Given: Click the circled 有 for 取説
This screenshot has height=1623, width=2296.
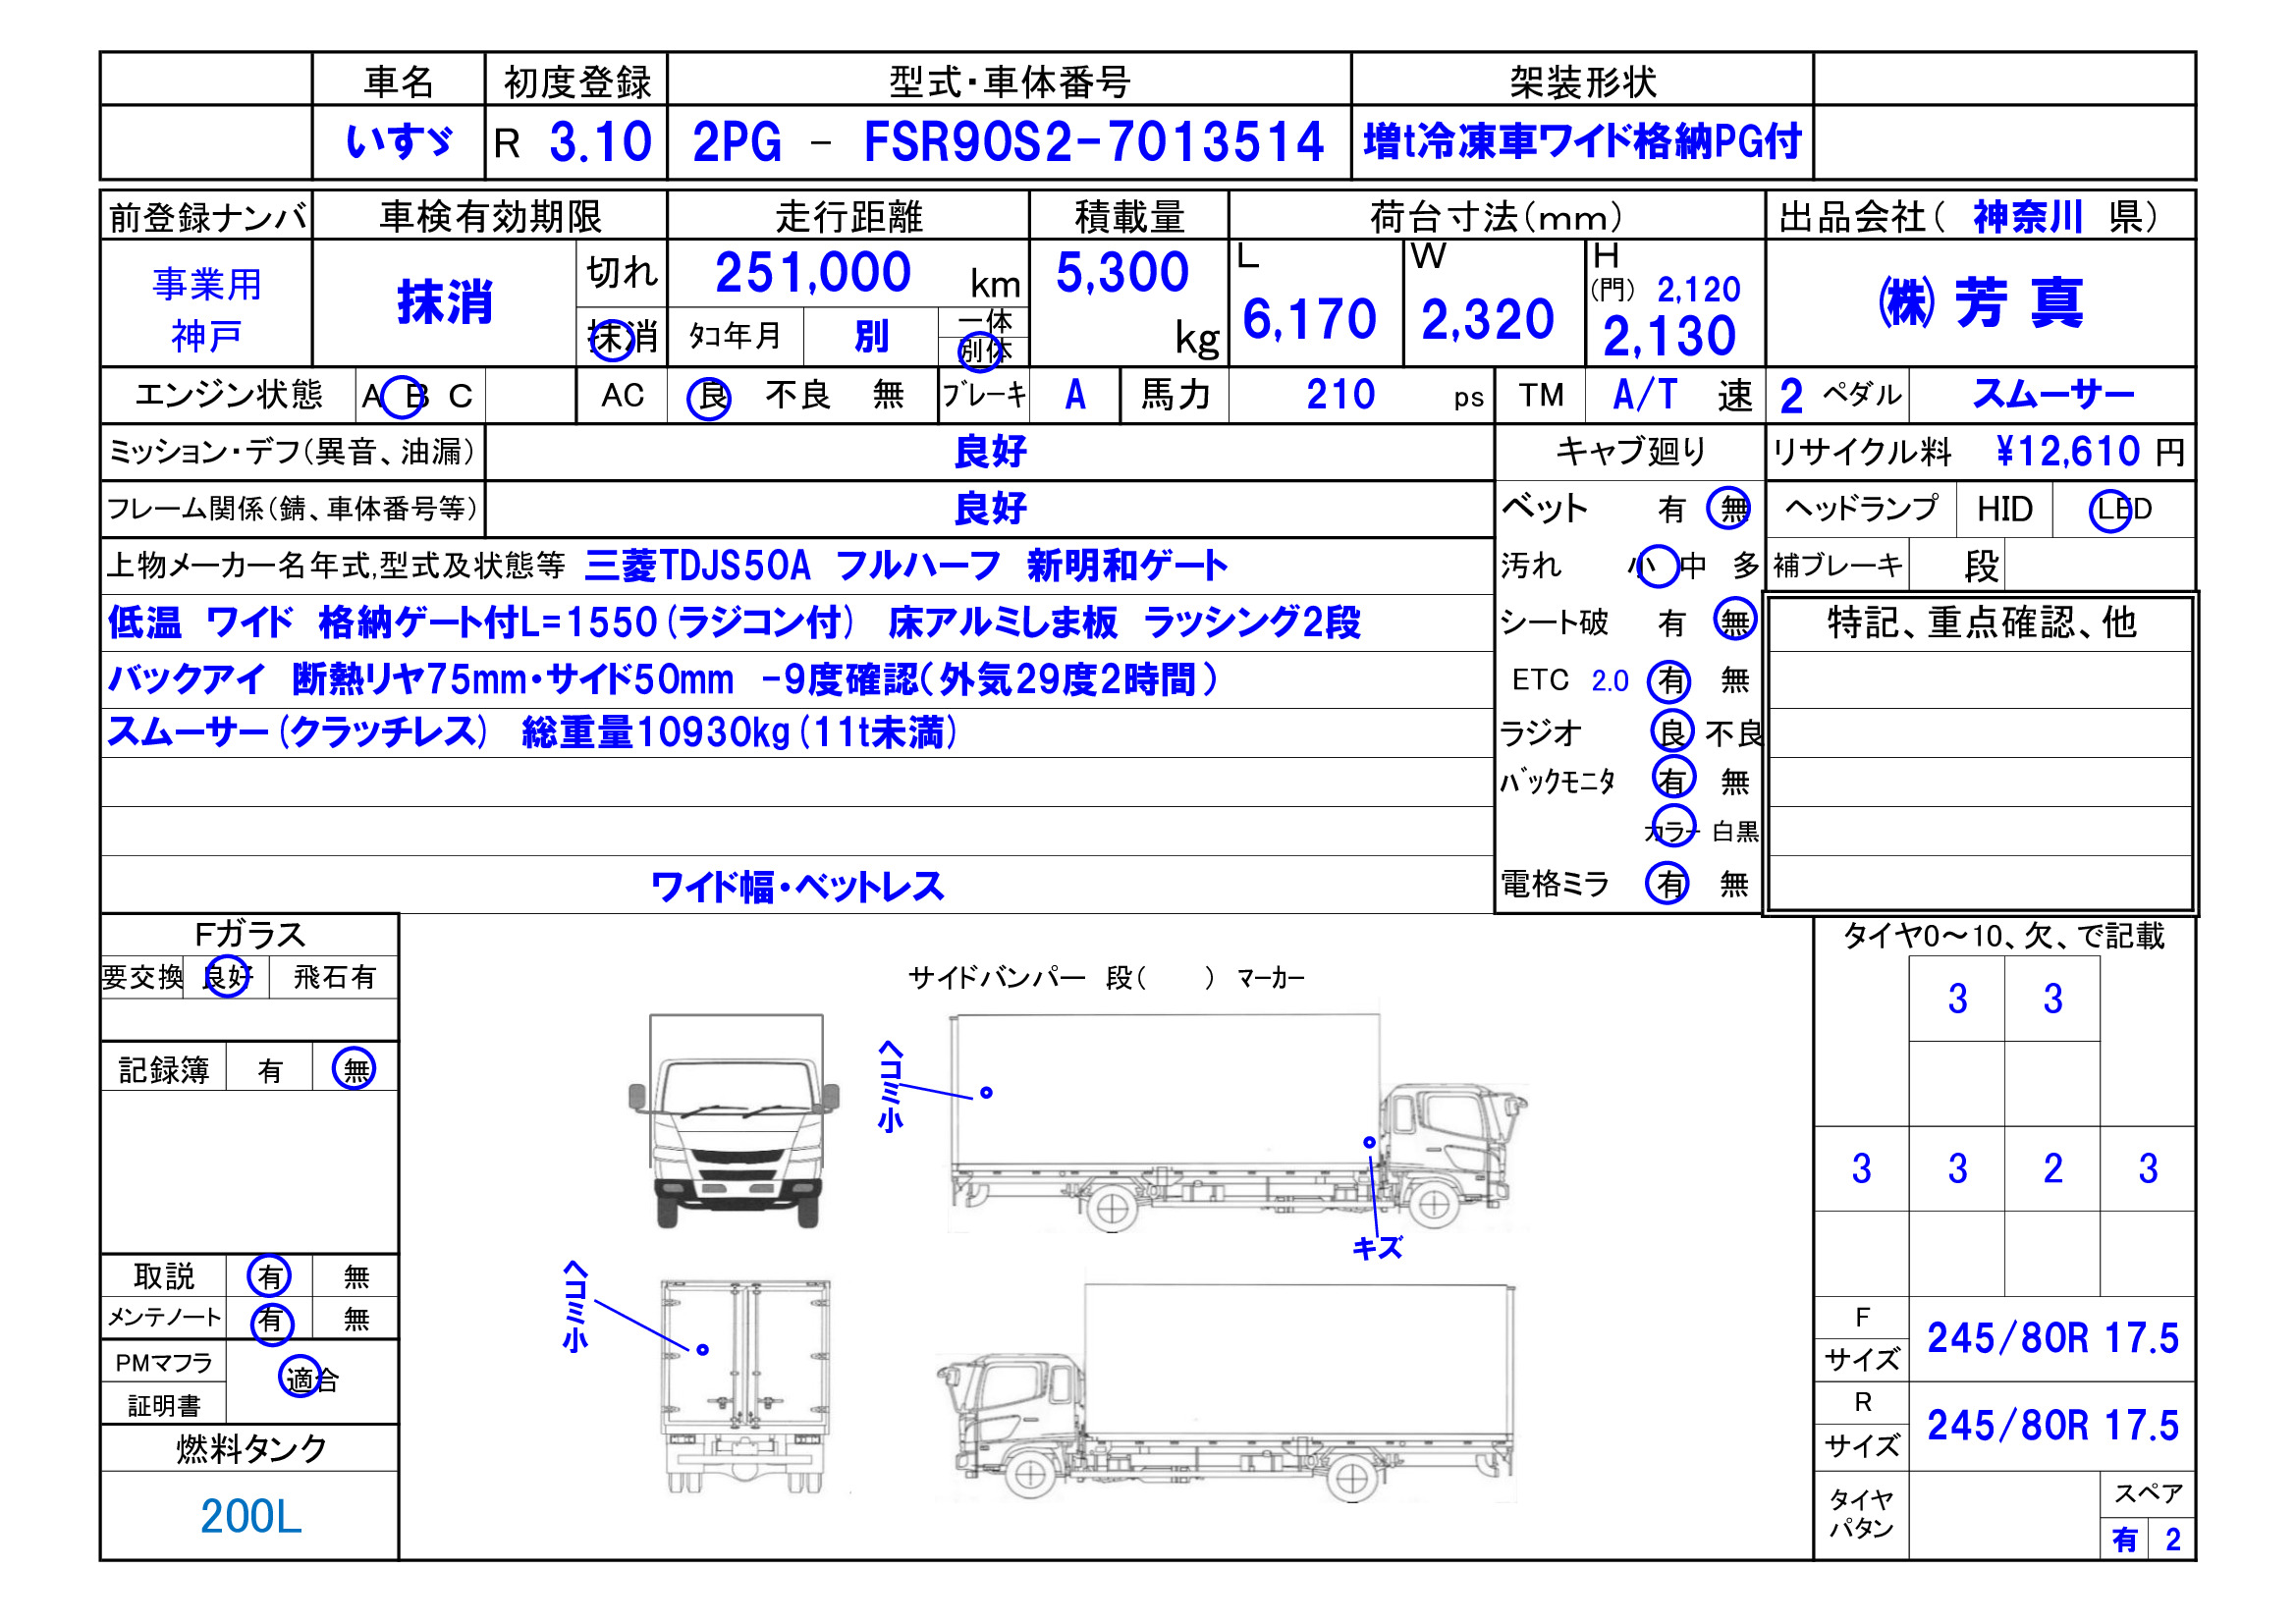Looking at the screenshot, I should [x=269, y=1275].
